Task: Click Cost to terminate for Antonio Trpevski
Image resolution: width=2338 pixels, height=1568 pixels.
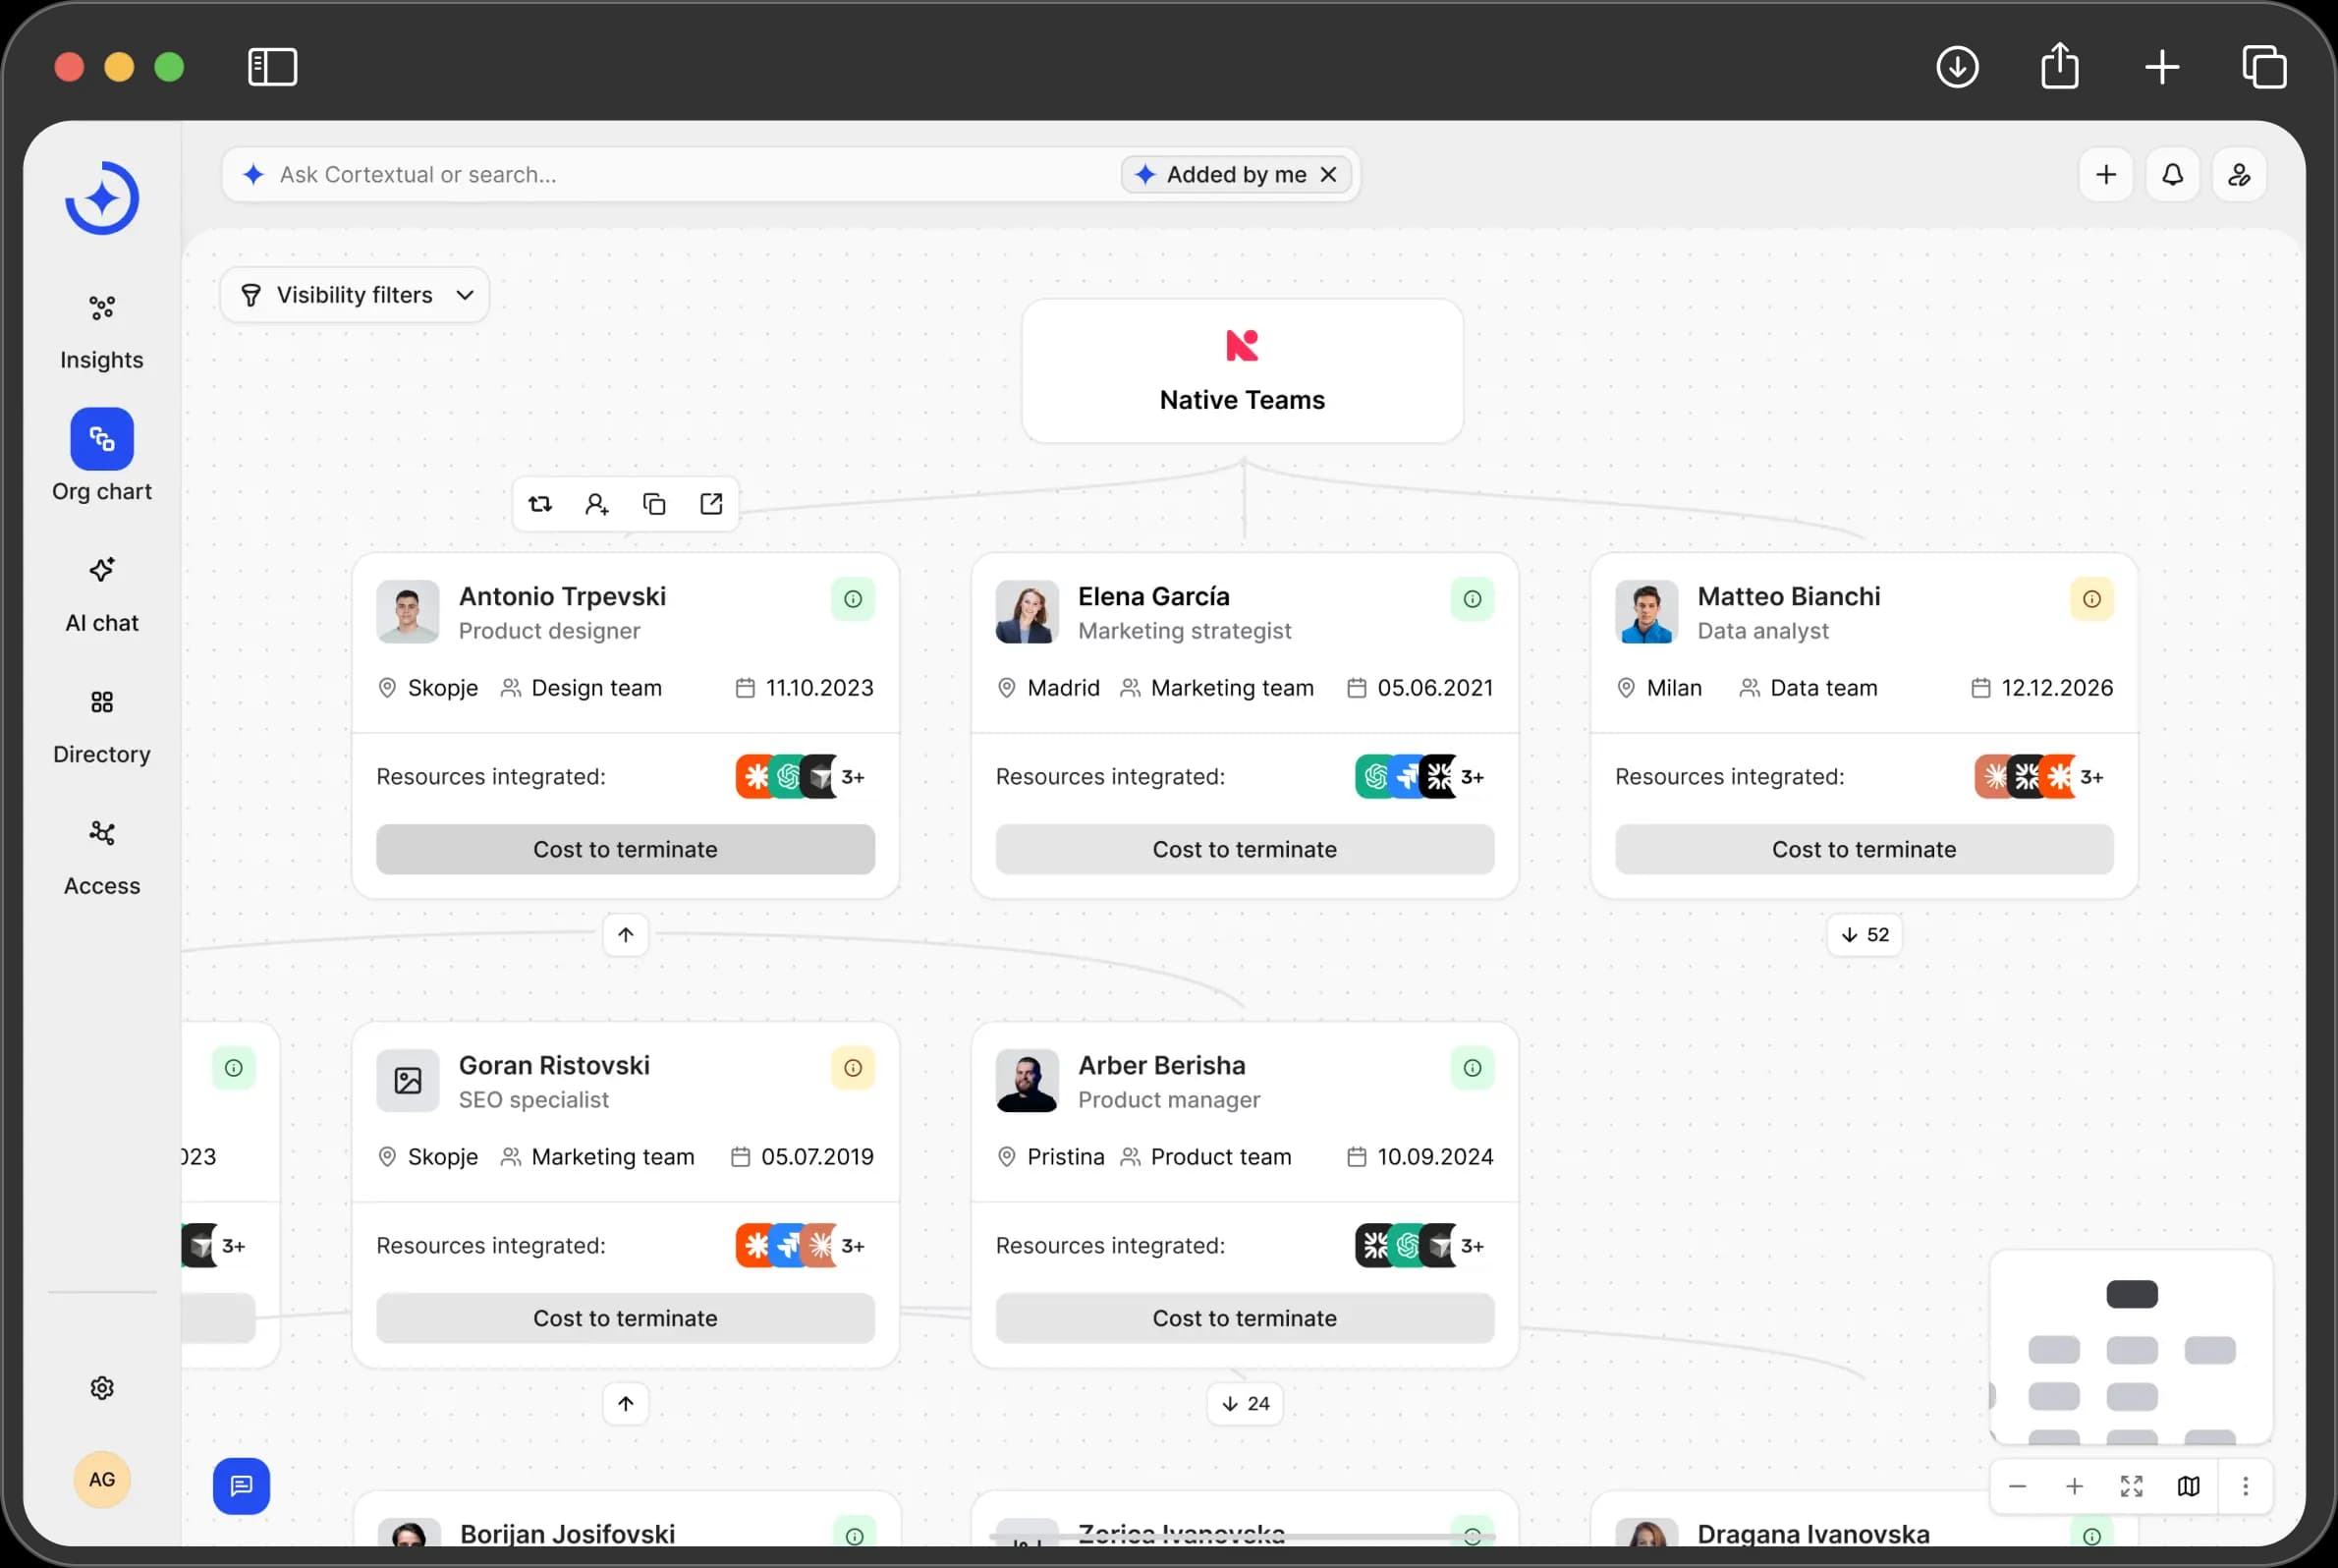Action: [625, 849]
